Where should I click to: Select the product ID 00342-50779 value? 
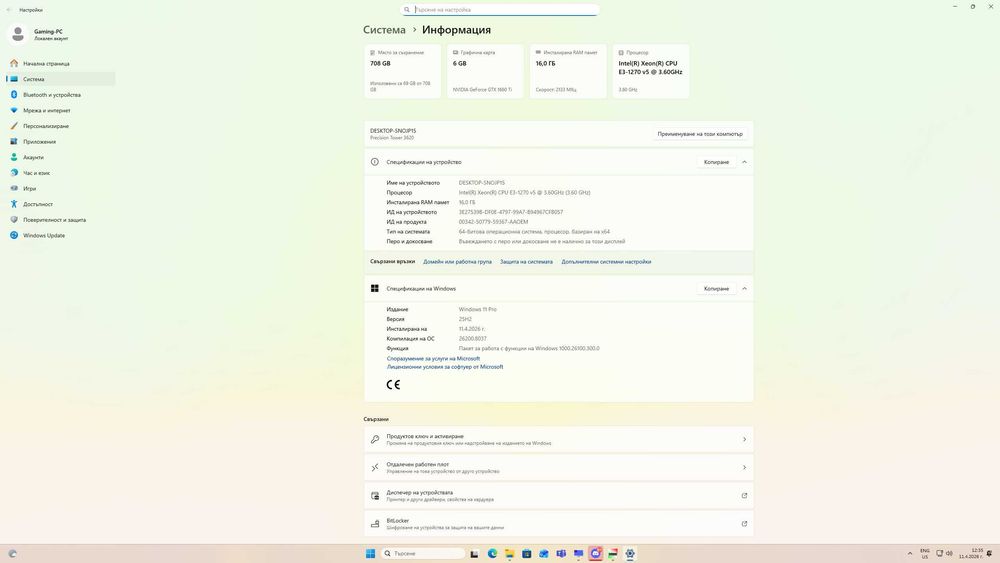pyautogui.click(x=493, y=222)
